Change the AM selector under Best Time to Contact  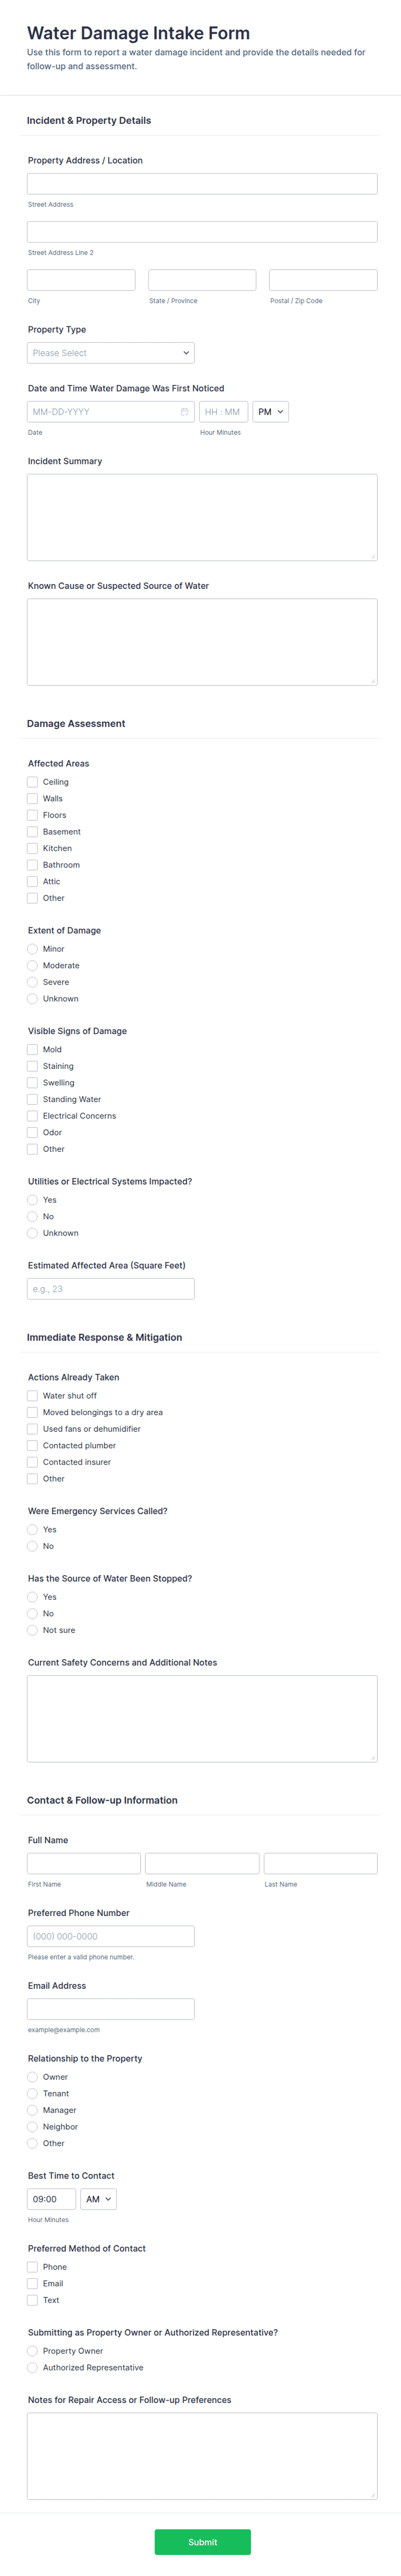98,2199
